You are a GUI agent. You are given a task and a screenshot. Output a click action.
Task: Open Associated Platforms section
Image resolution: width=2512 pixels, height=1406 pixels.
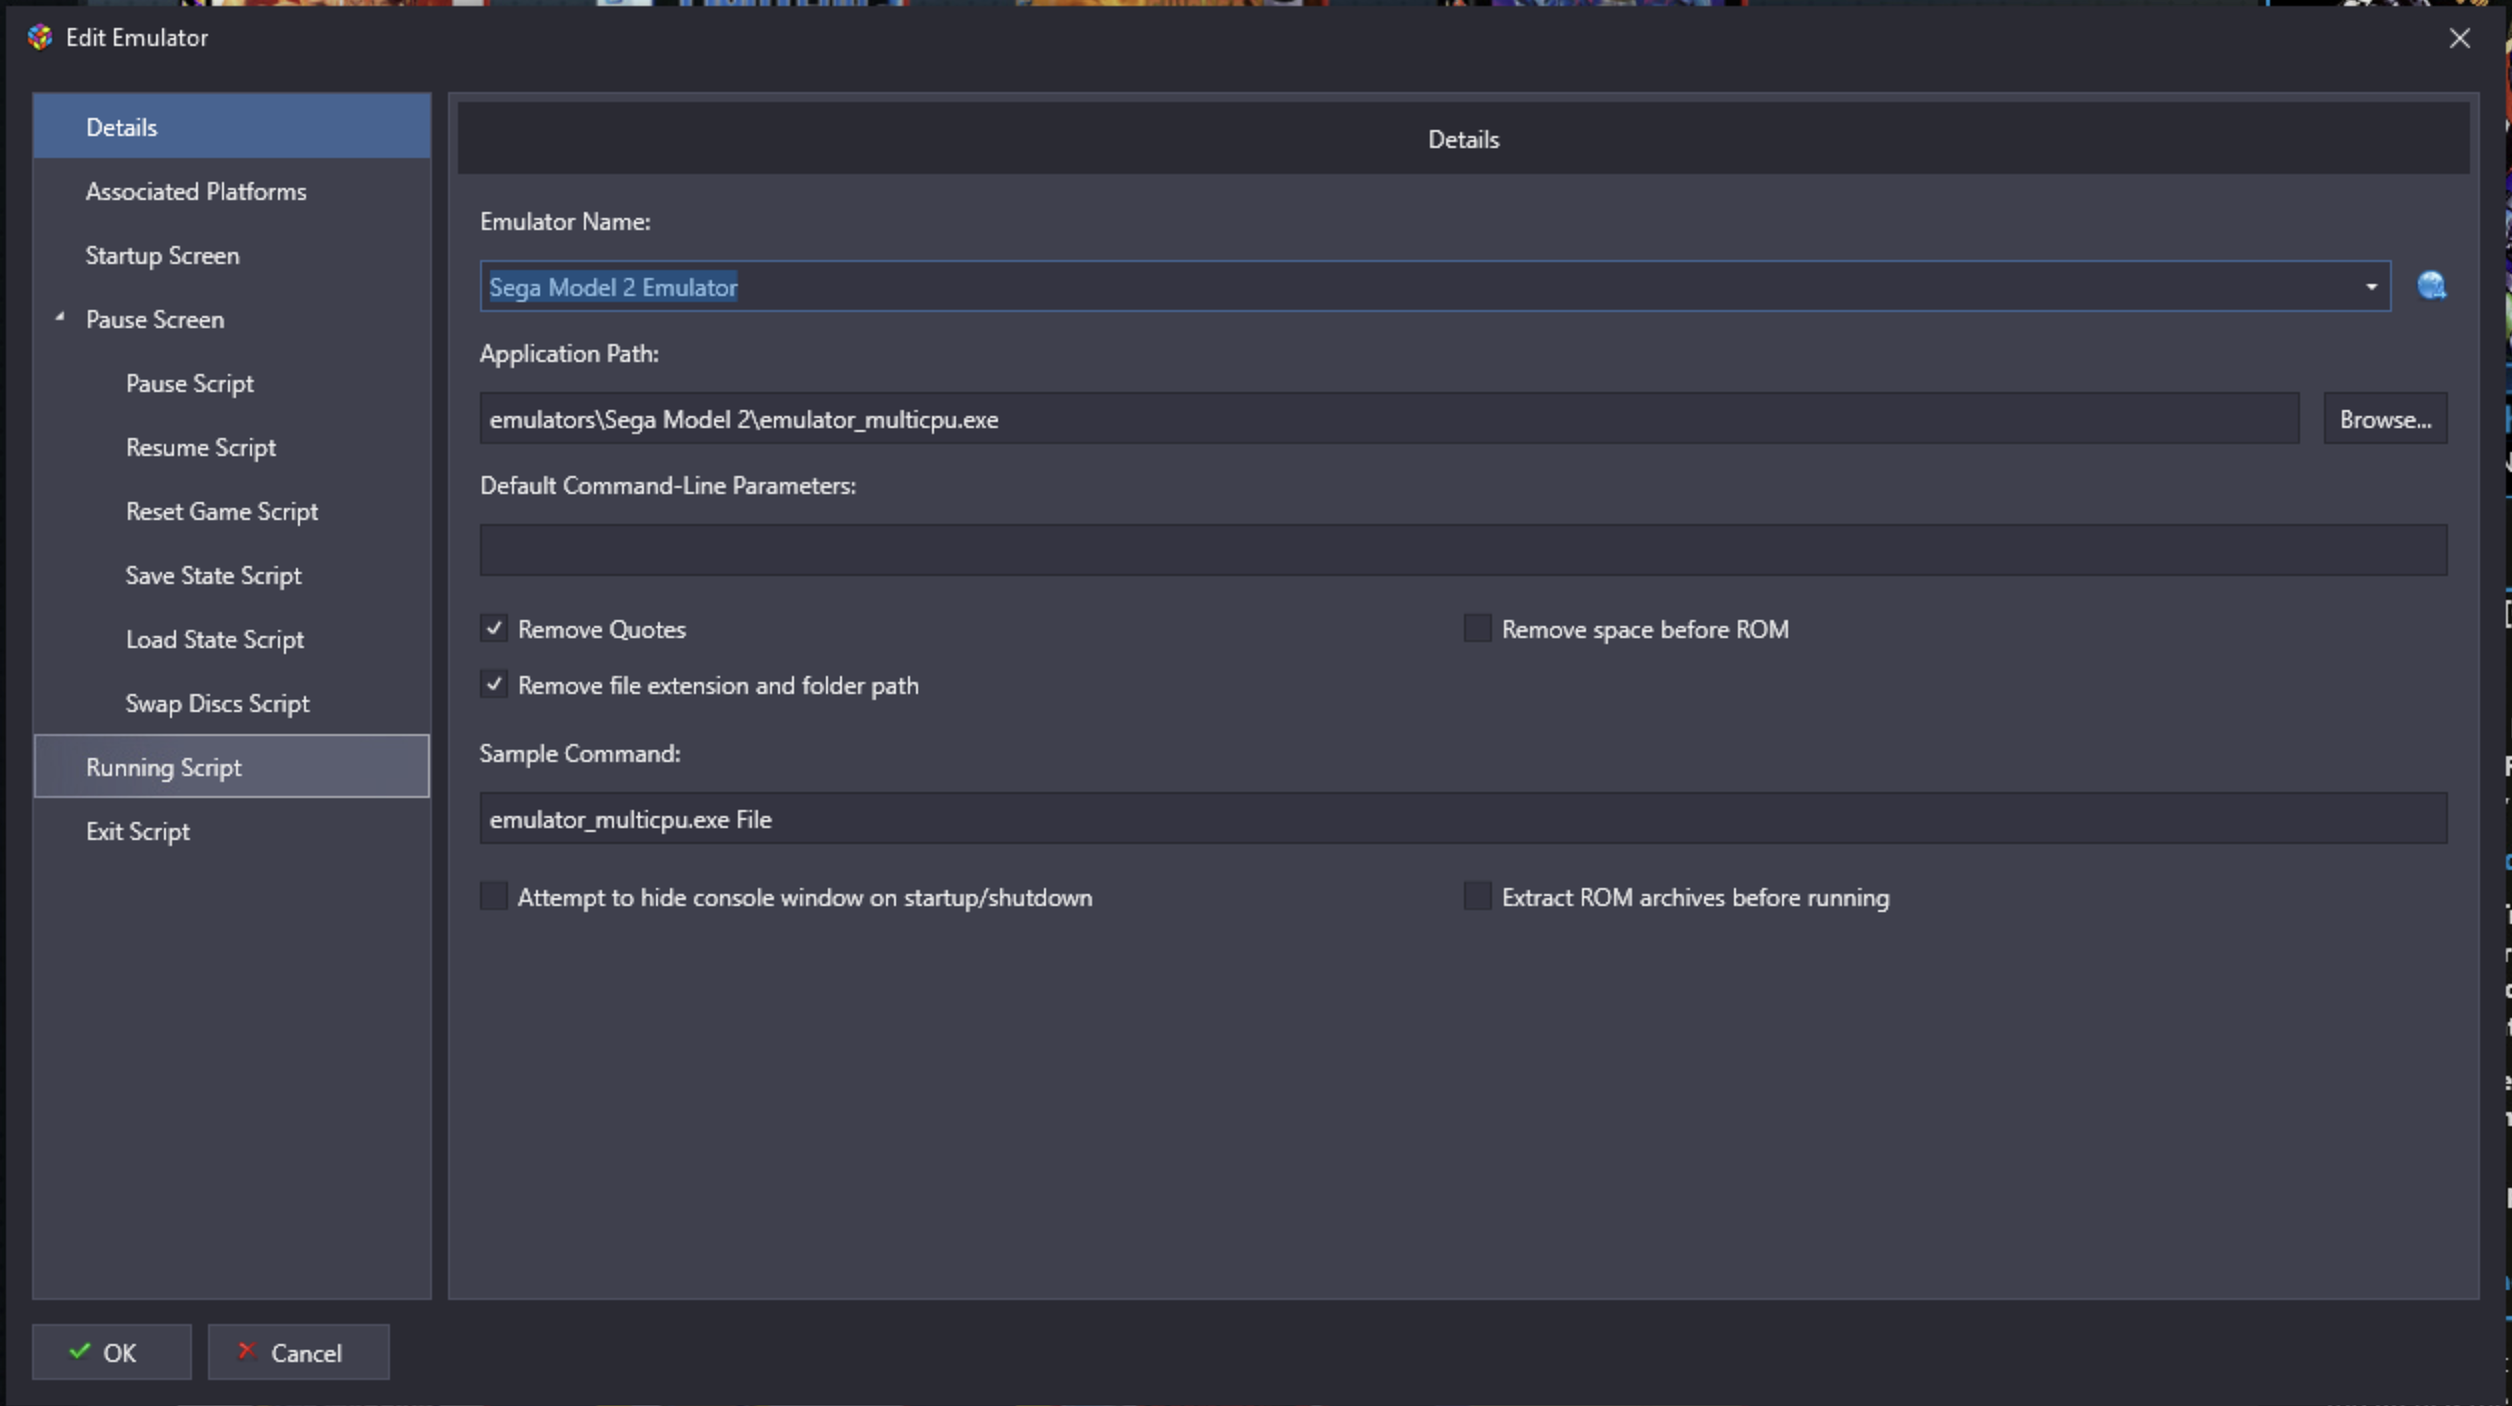232,191
